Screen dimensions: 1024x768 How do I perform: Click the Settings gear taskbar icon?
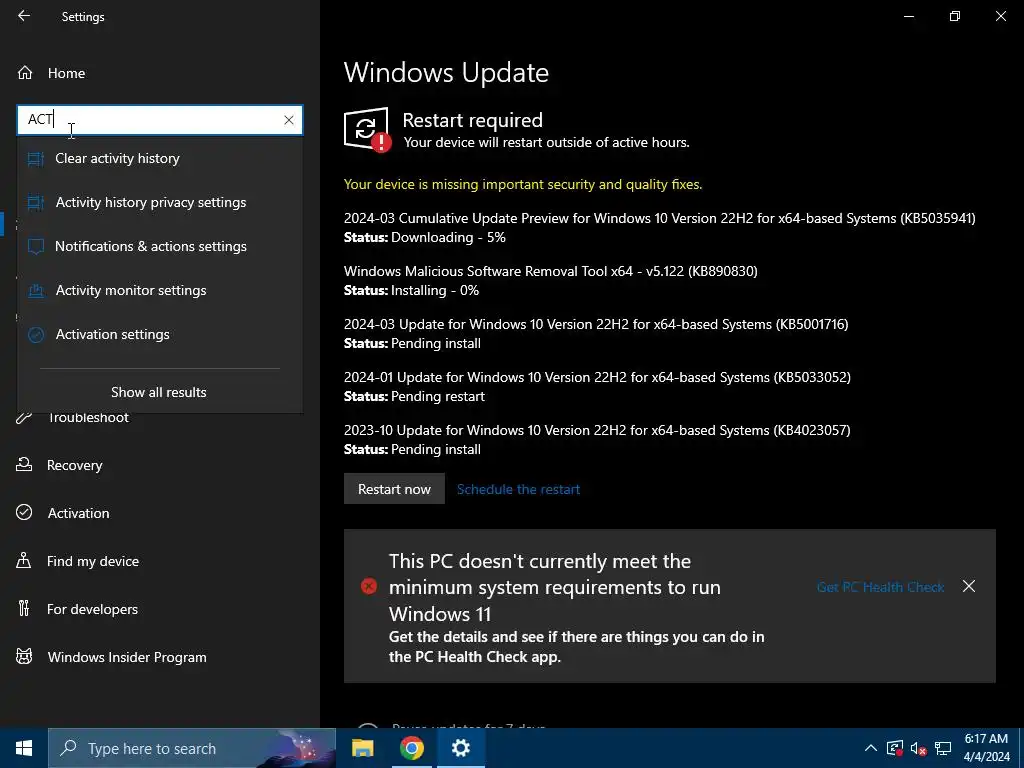pos(460,748)
